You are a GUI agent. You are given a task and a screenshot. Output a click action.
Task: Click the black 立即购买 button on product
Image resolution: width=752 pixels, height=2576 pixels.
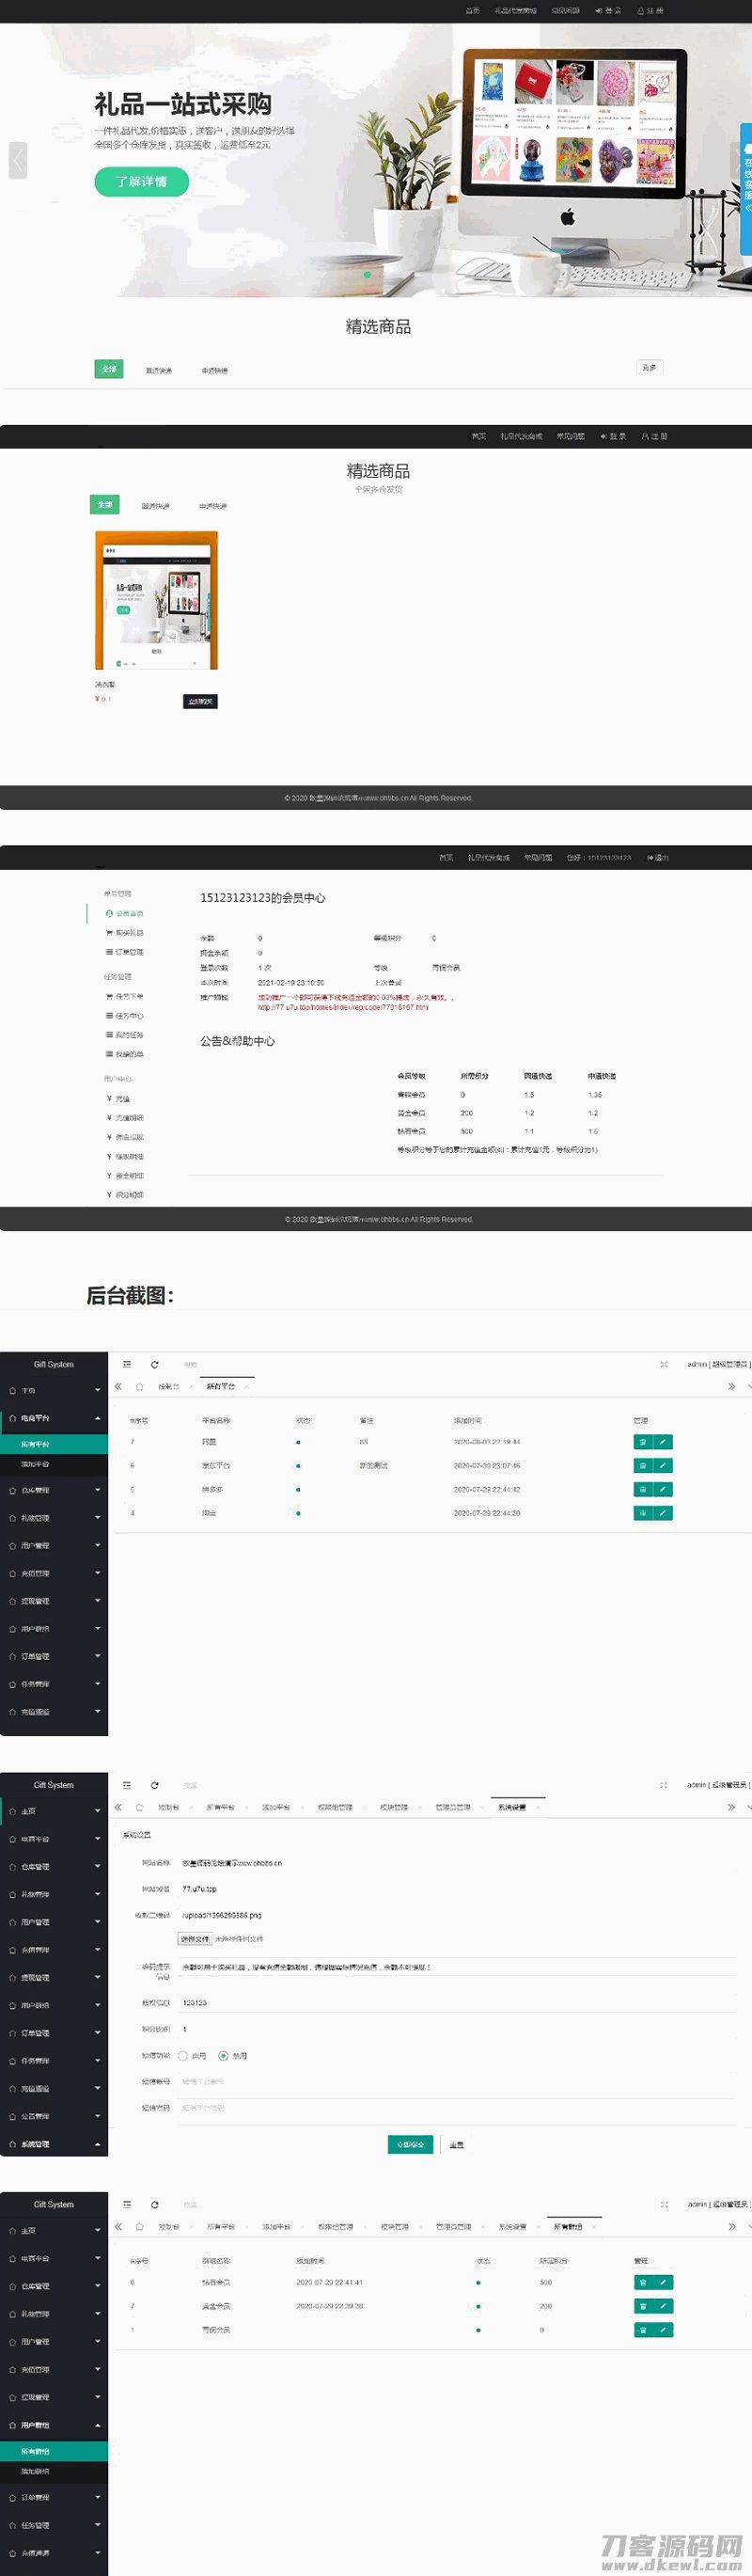pos(200,701)
